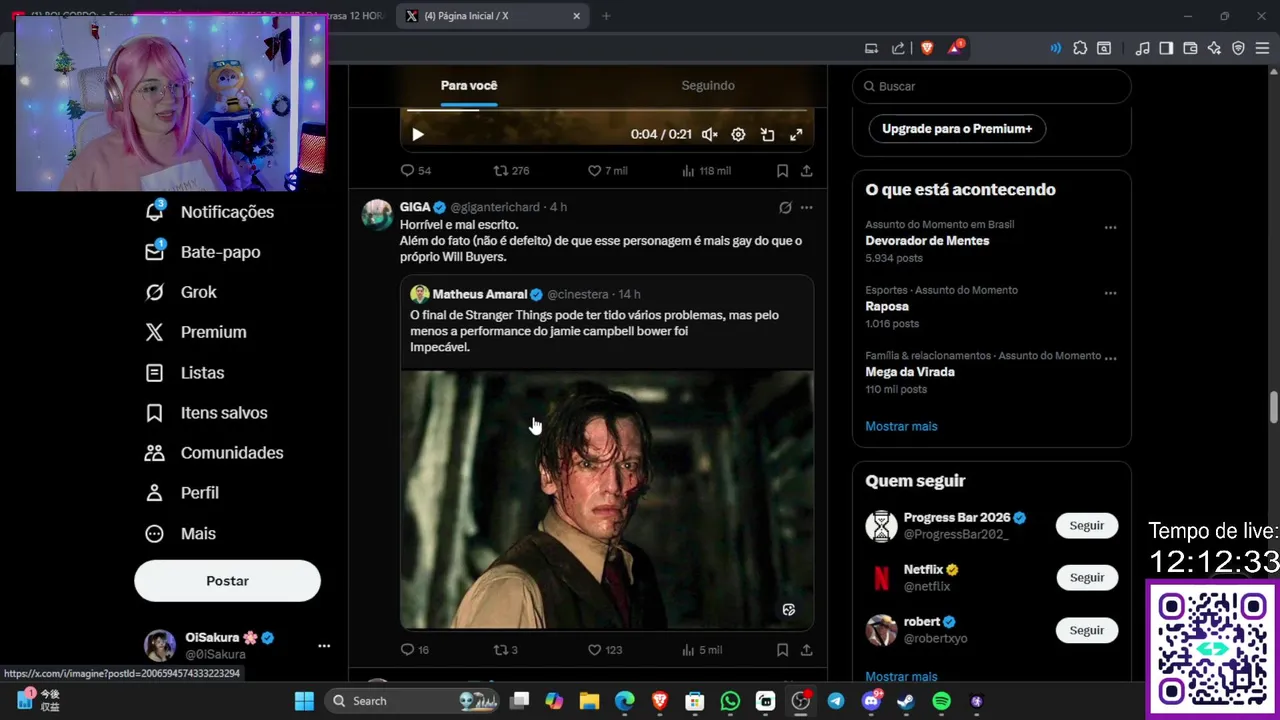The height and width of the screenshot is (720, 1280).
Task: Like the video post with 7 mil likes
Action: click(x=607, y=171)
